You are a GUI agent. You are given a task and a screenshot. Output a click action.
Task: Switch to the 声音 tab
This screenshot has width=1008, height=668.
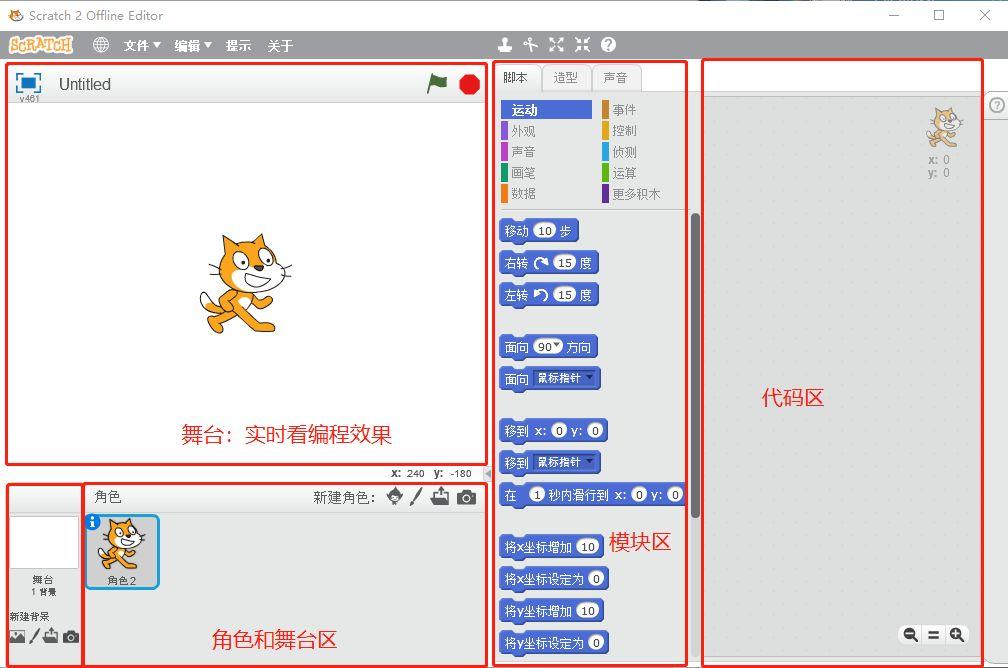point(616,78)
